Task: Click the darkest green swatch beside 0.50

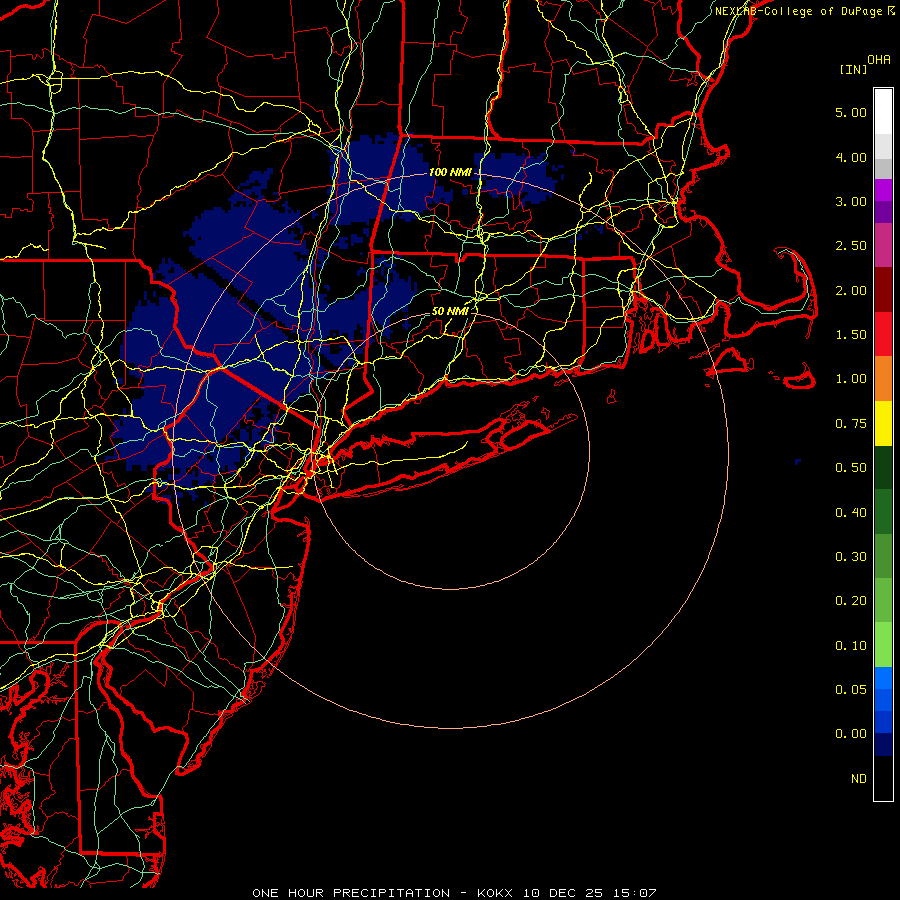Action: tap(883, 467)
